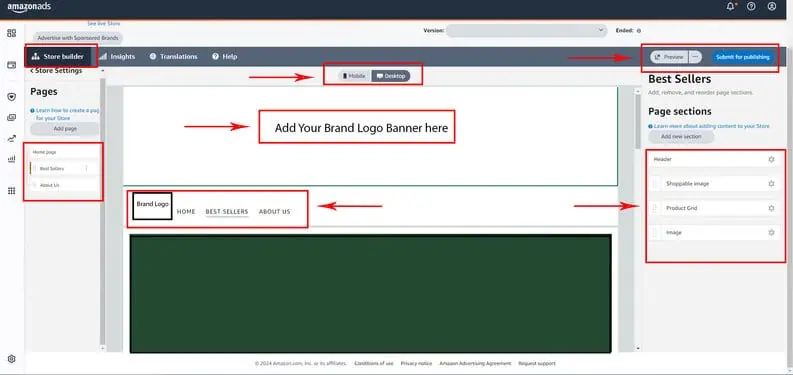This screenshot has width=793, height=375.
Task: Click the Preview button
Action: 669,57
